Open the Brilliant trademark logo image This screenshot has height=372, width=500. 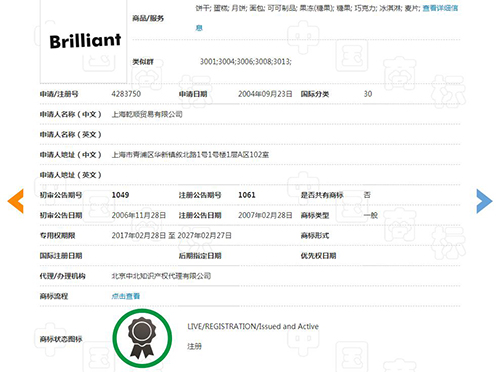tap(85, 41)
